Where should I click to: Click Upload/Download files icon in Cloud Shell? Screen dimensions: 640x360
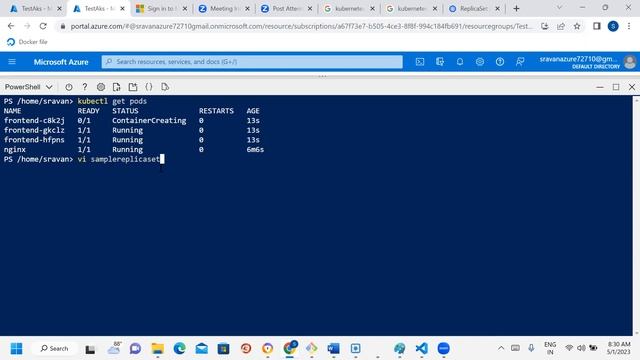tap(117, 87)
